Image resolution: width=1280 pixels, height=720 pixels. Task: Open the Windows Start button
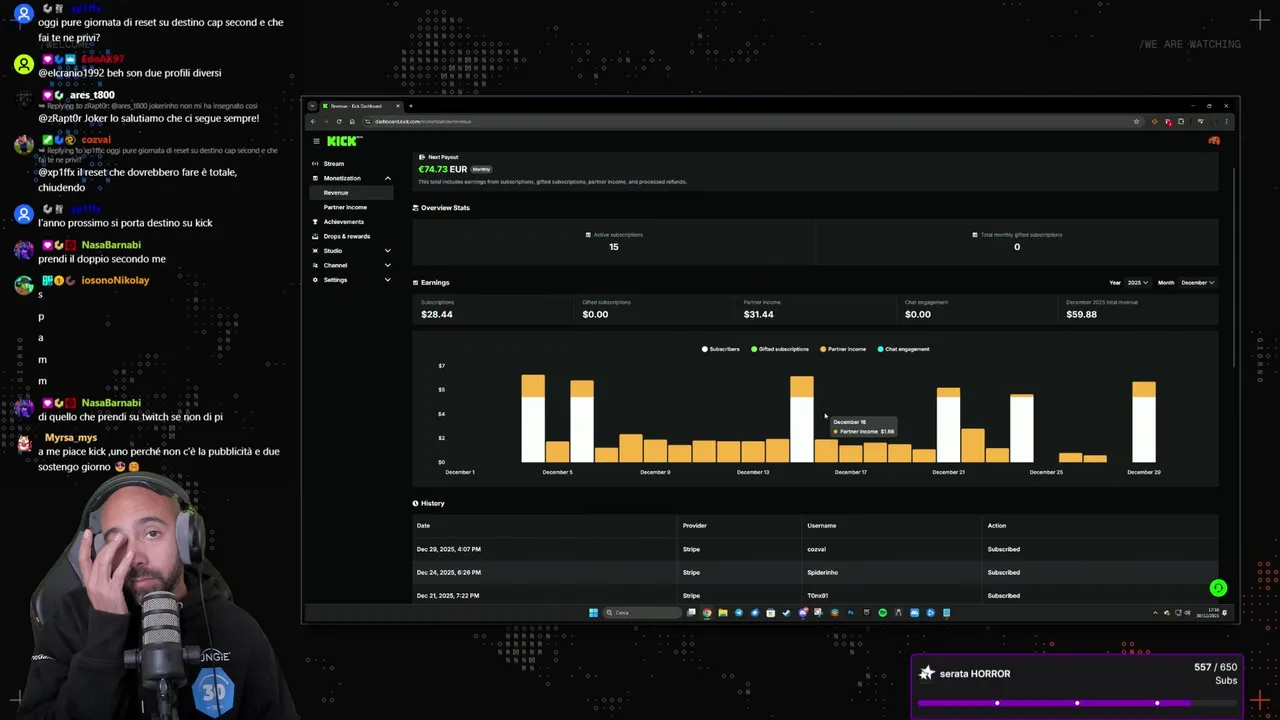593,613
